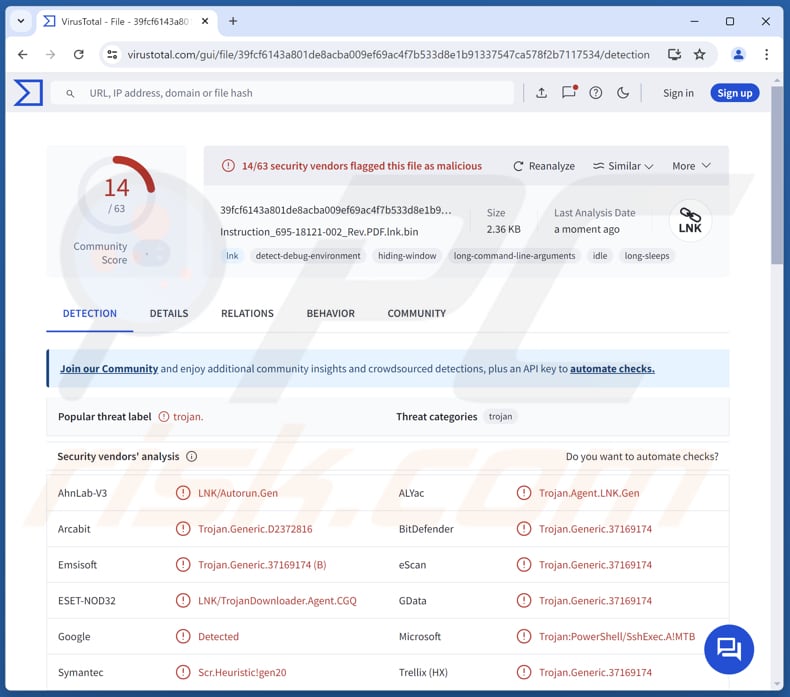Click the Trellix (HX) vendor name
This screenshot has height=697, width=790.
click(x=423, y=672)
